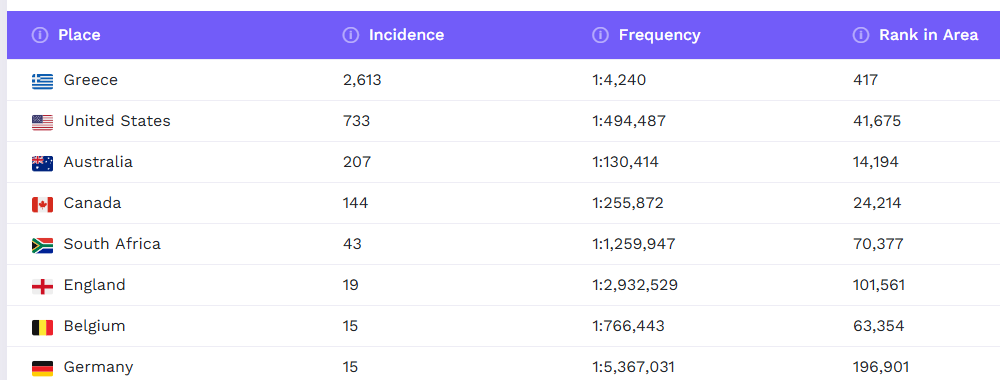The height and width of the screenshot is (380, 1000).
Task: Click the Germany flag icon
Action: (43, 368)
